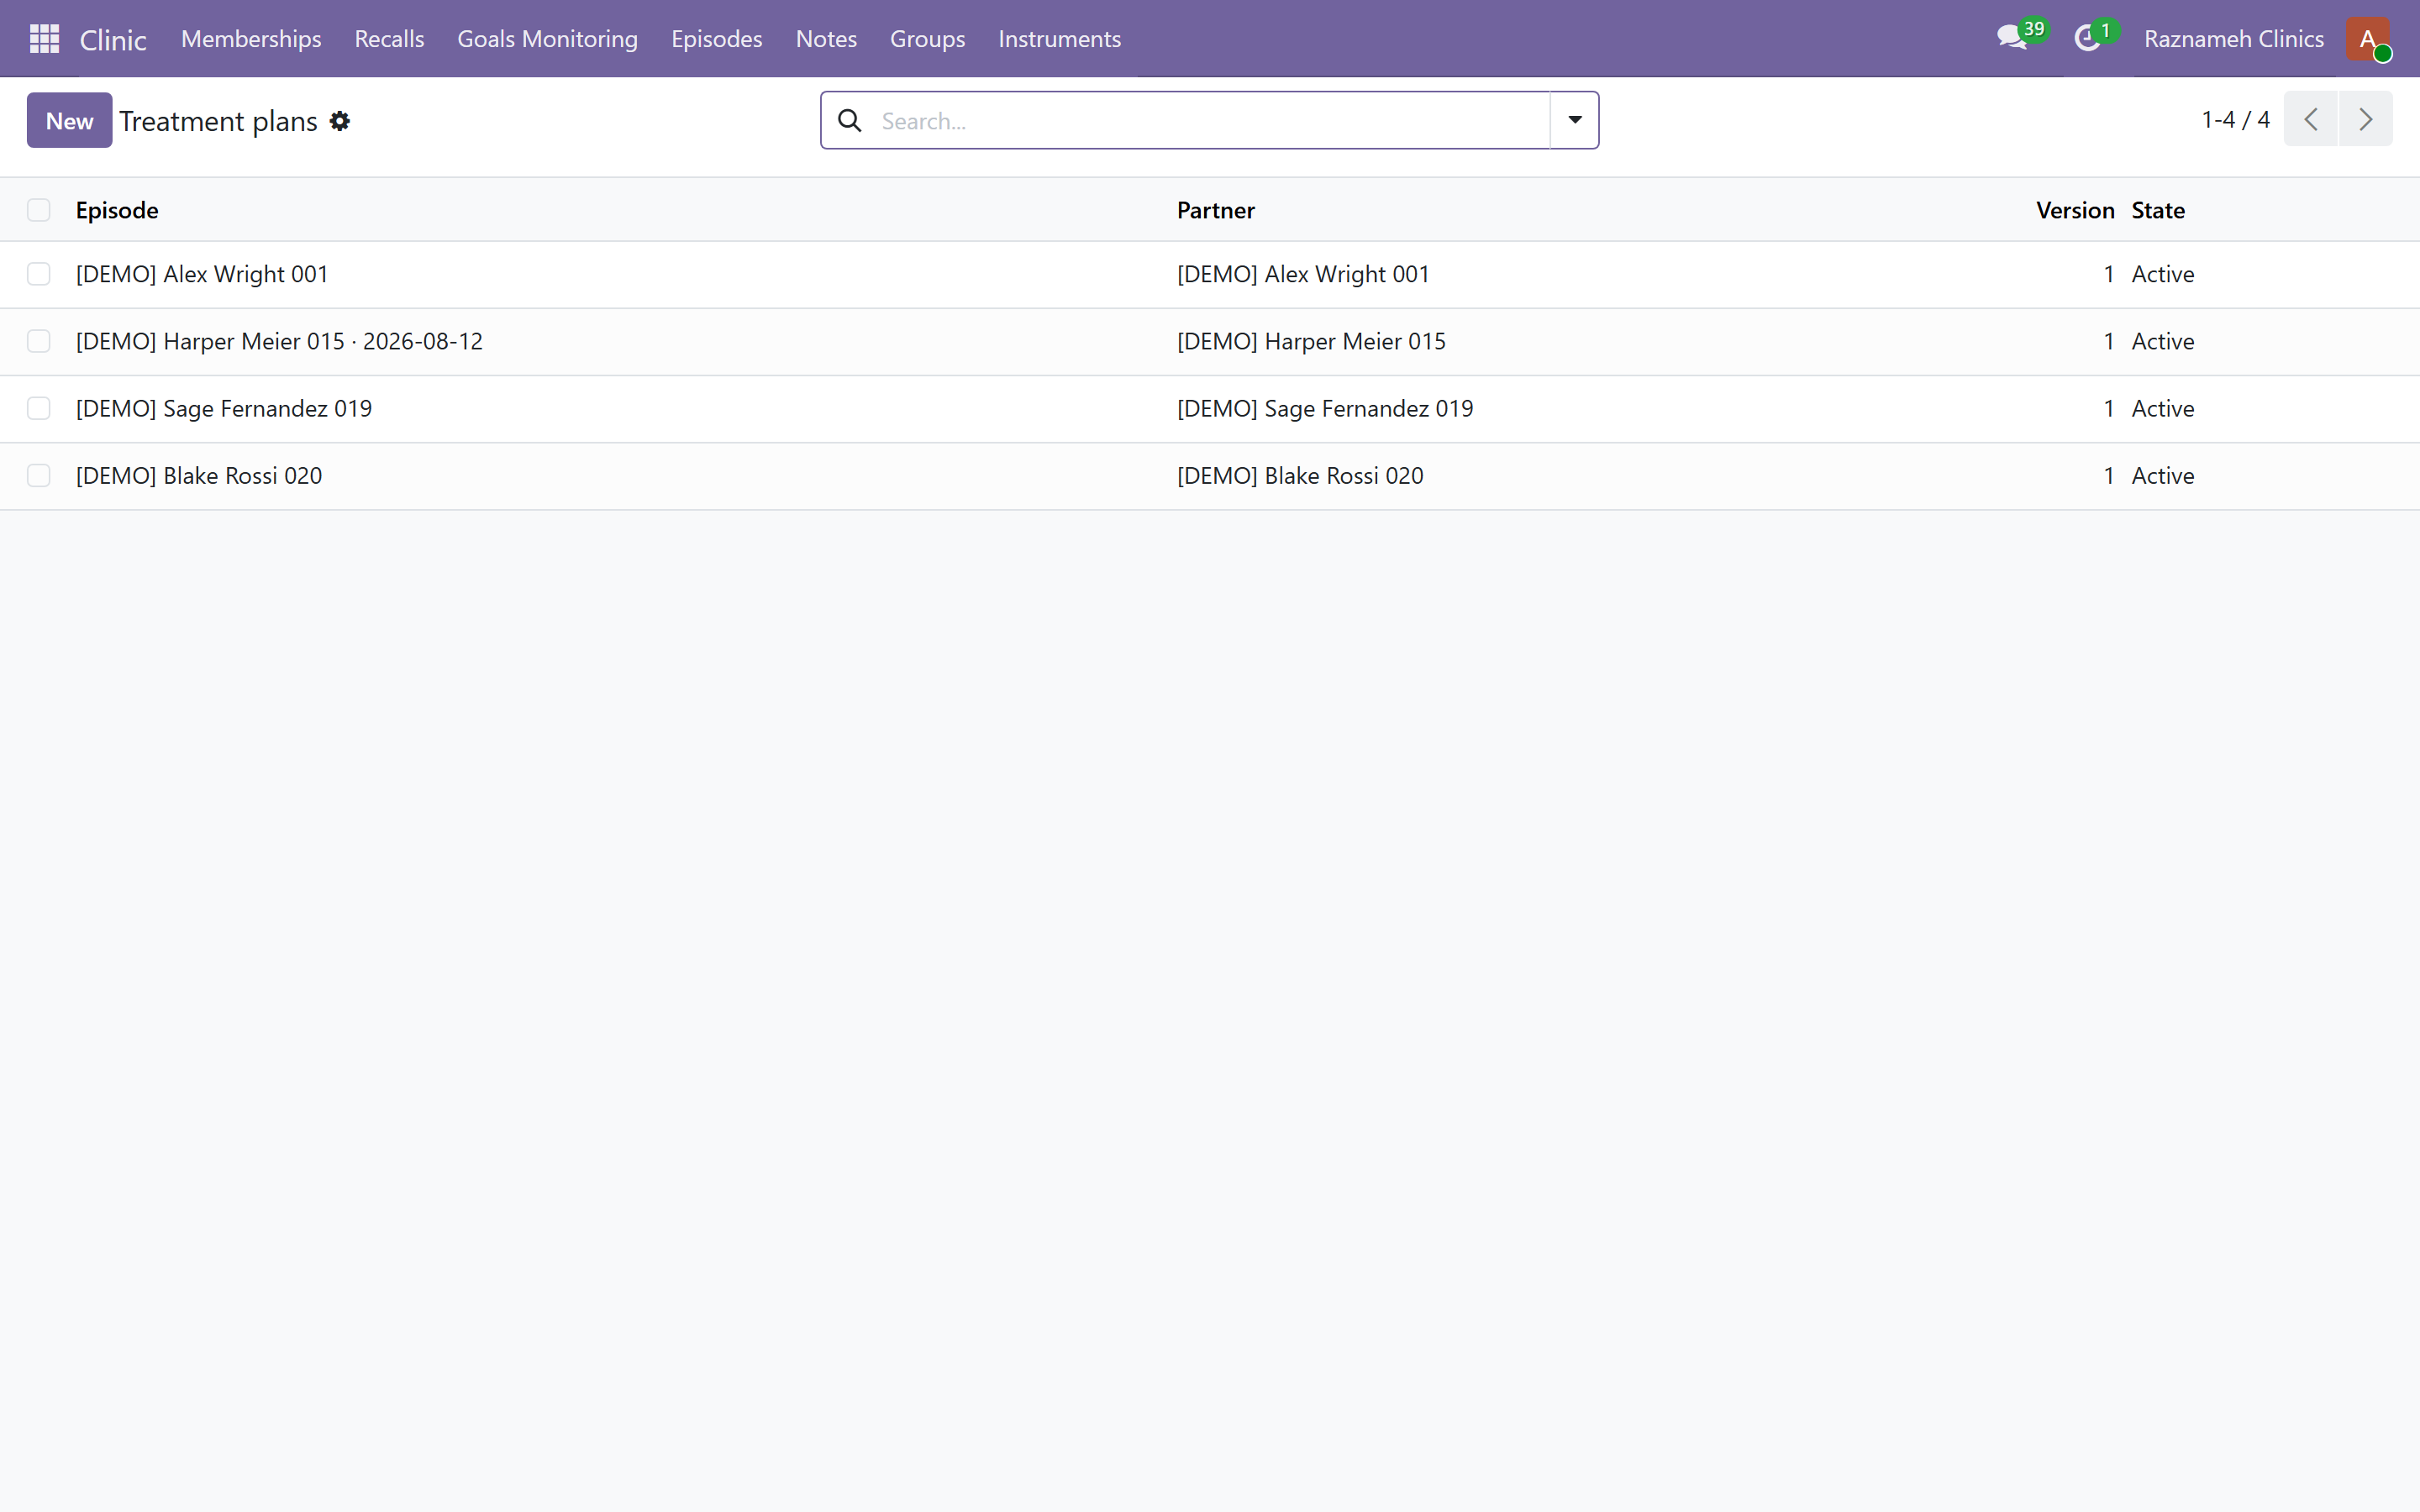Click partner cell [DEMO] Sage Fernandez 019
Screen dimensions: 2420x1512
pyautogui.click(x=1325, y=408)
